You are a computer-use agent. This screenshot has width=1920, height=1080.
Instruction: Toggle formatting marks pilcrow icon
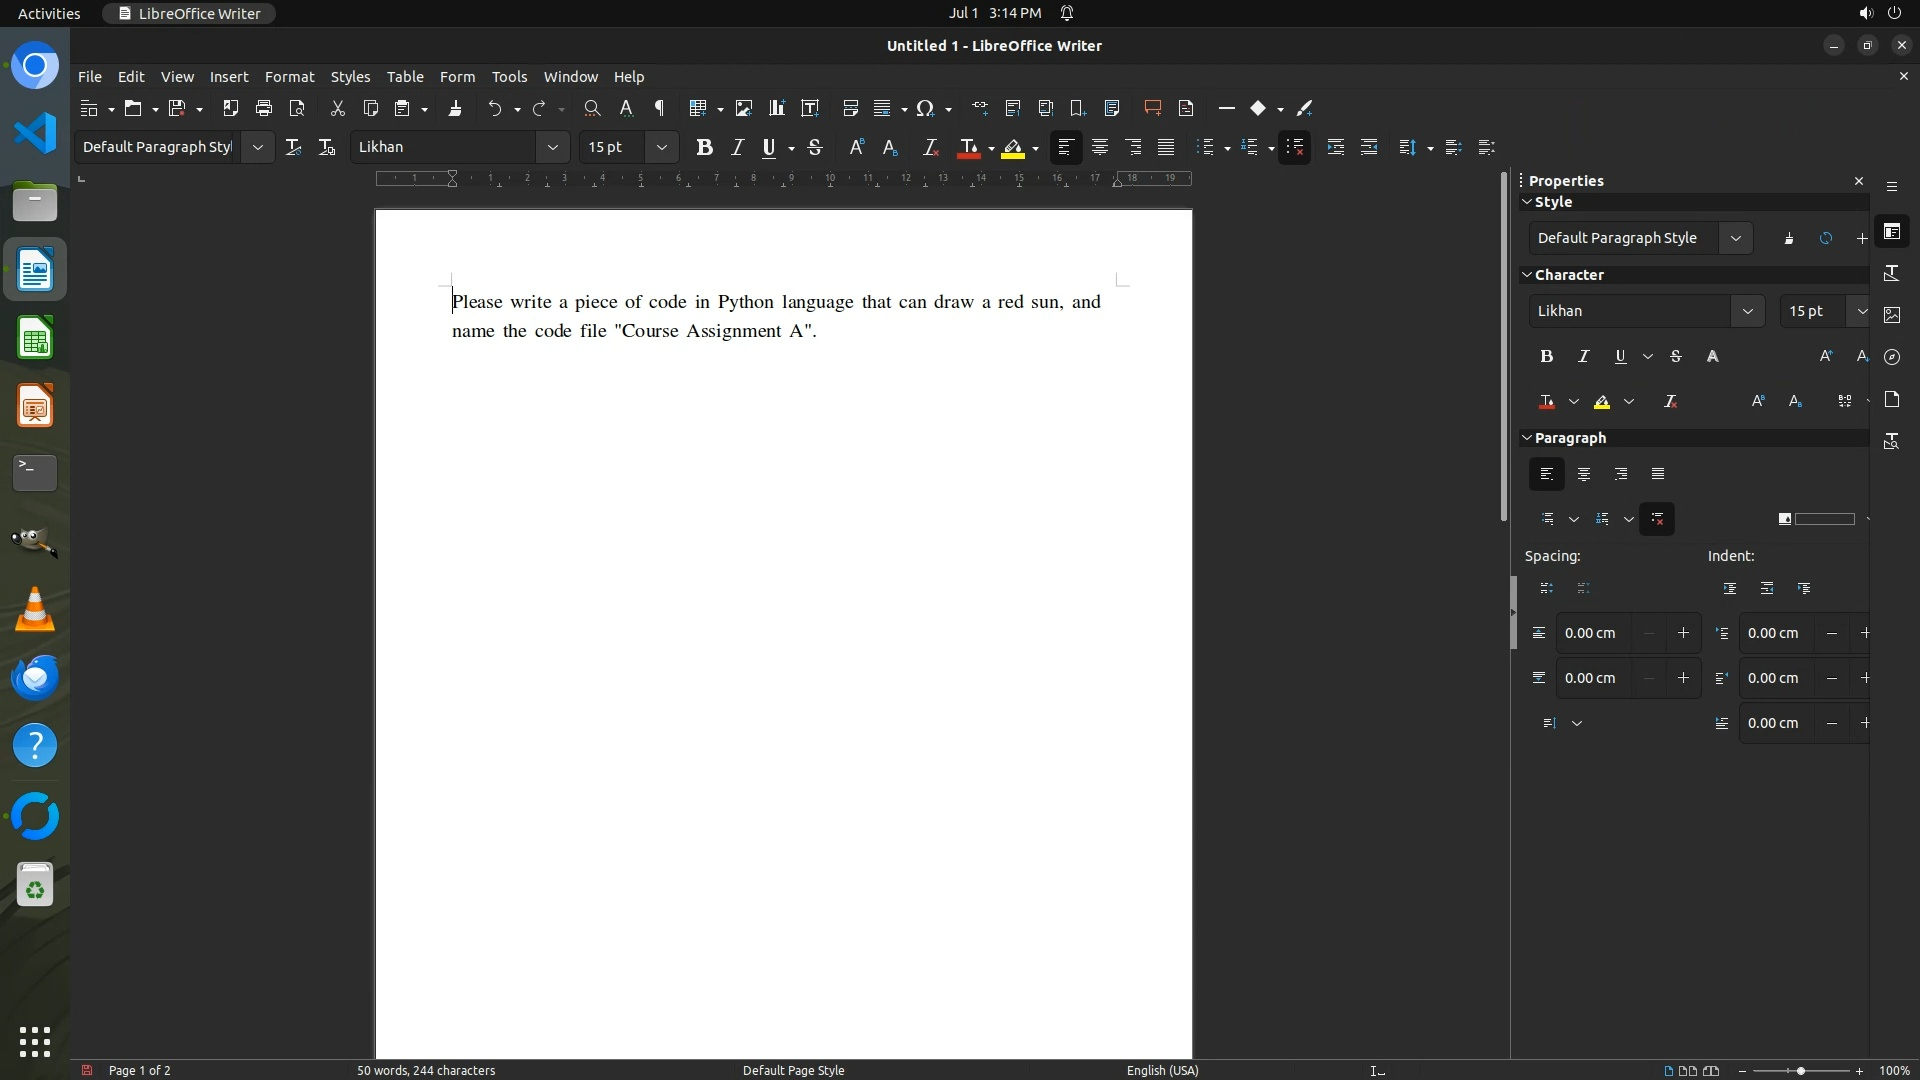click(x=659, y=108)
